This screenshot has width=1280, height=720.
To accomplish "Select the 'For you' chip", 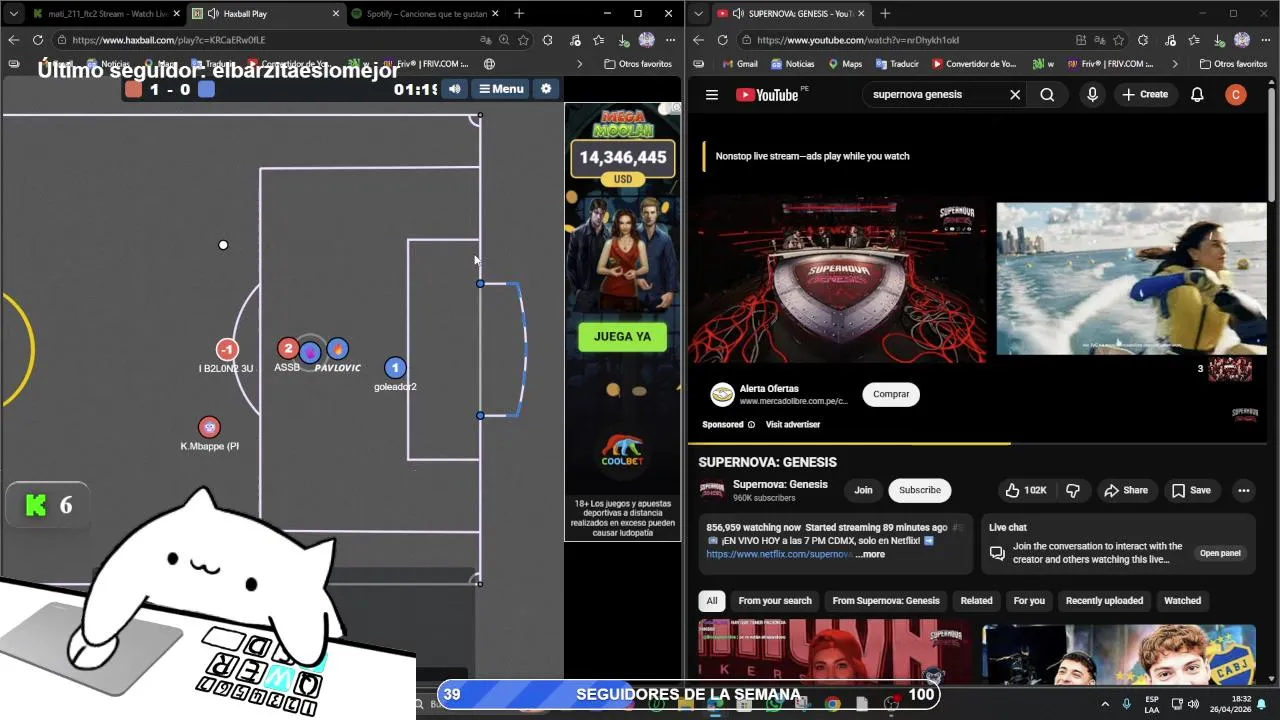I will coord(1029,601).
